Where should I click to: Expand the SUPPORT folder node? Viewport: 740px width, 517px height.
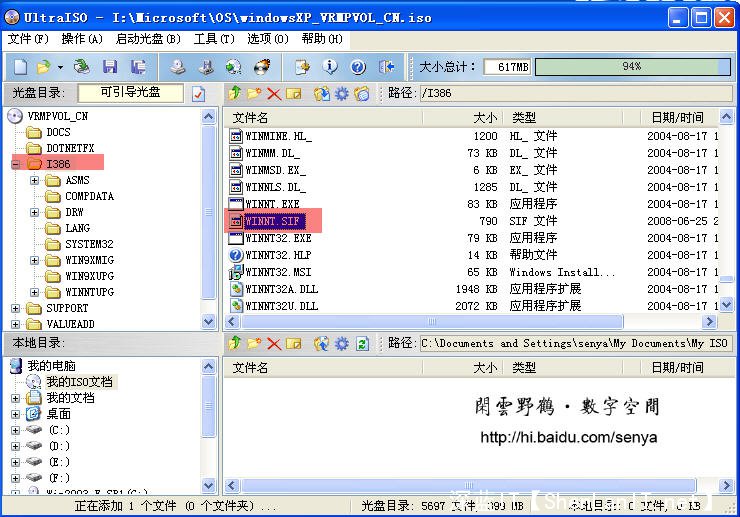tap(16, 309)
